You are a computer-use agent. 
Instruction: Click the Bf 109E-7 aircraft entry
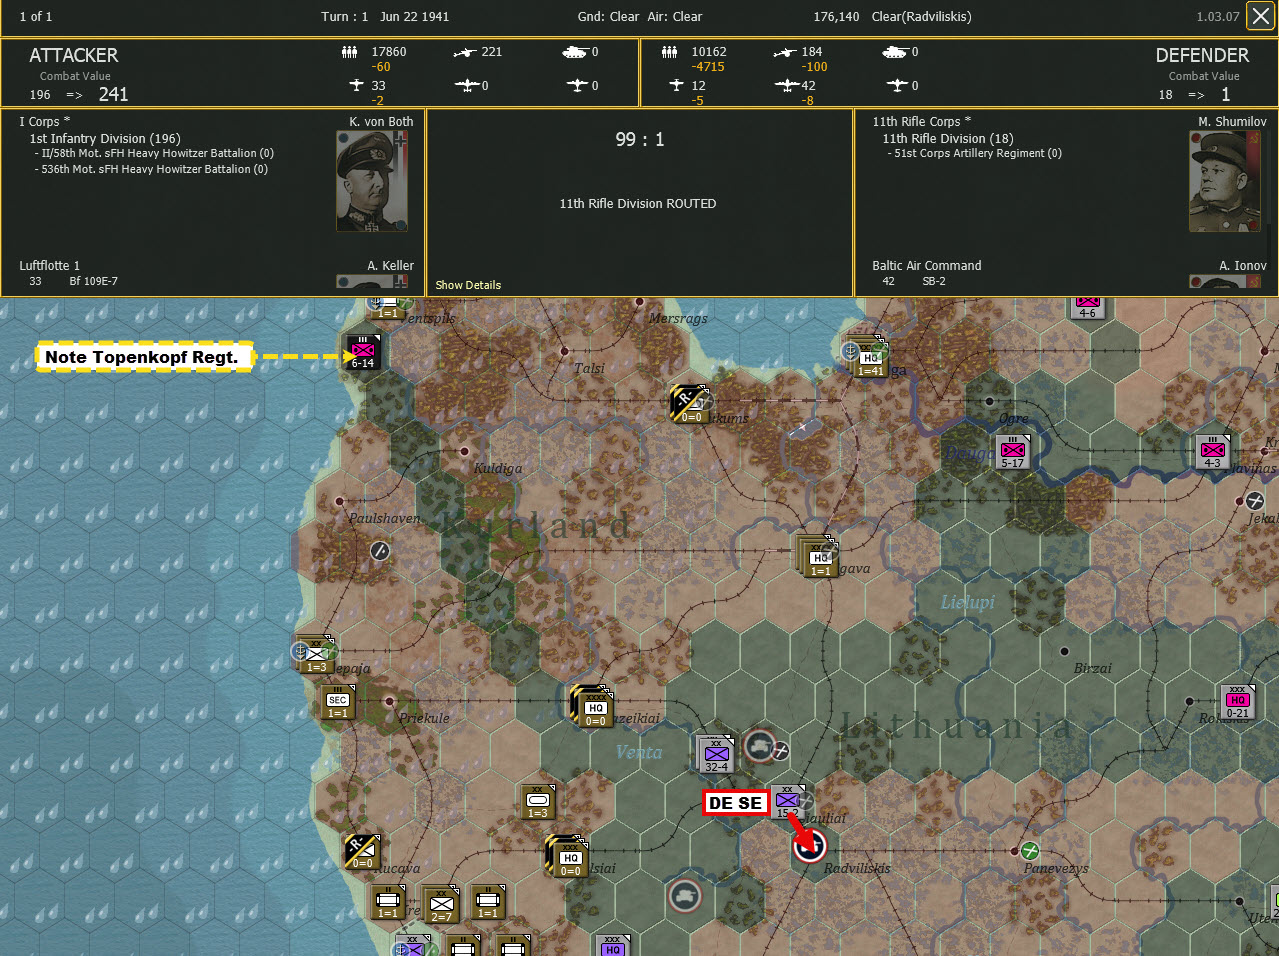coord(93,282)
